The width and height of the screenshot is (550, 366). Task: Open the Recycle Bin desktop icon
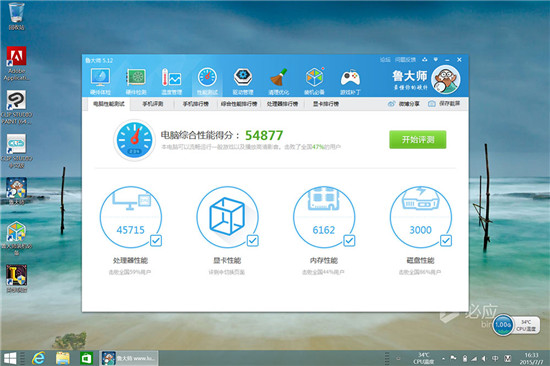pos(16,16)
